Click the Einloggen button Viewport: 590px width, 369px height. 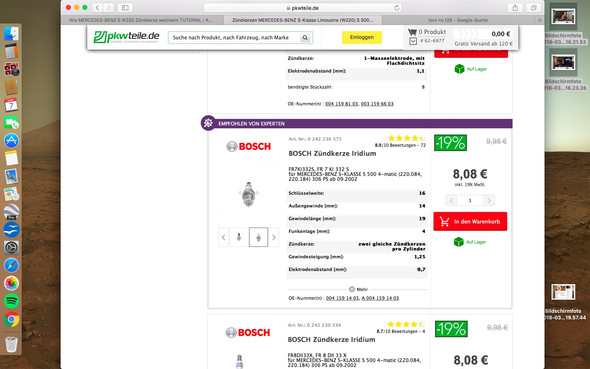(362, 37)
